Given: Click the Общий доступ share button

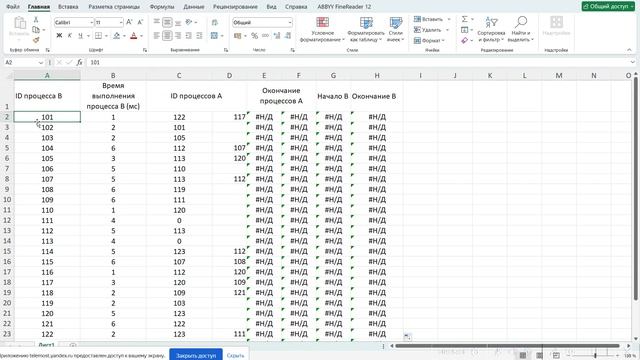Looking at the screenshot, I should point(608,6).
